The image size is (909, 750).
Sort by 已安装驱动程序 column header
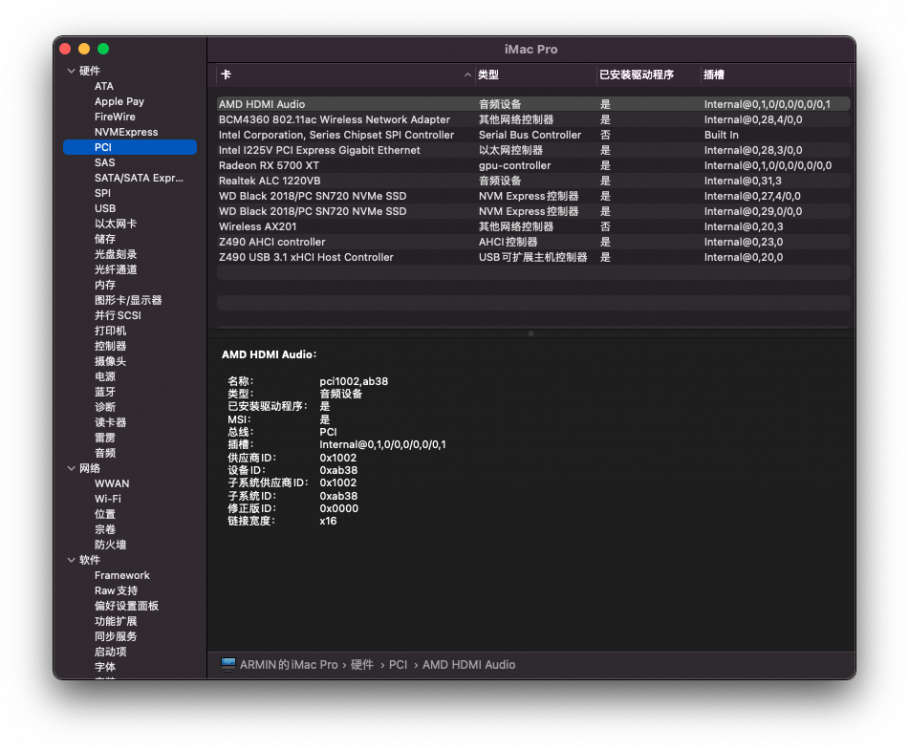point(648,75)
